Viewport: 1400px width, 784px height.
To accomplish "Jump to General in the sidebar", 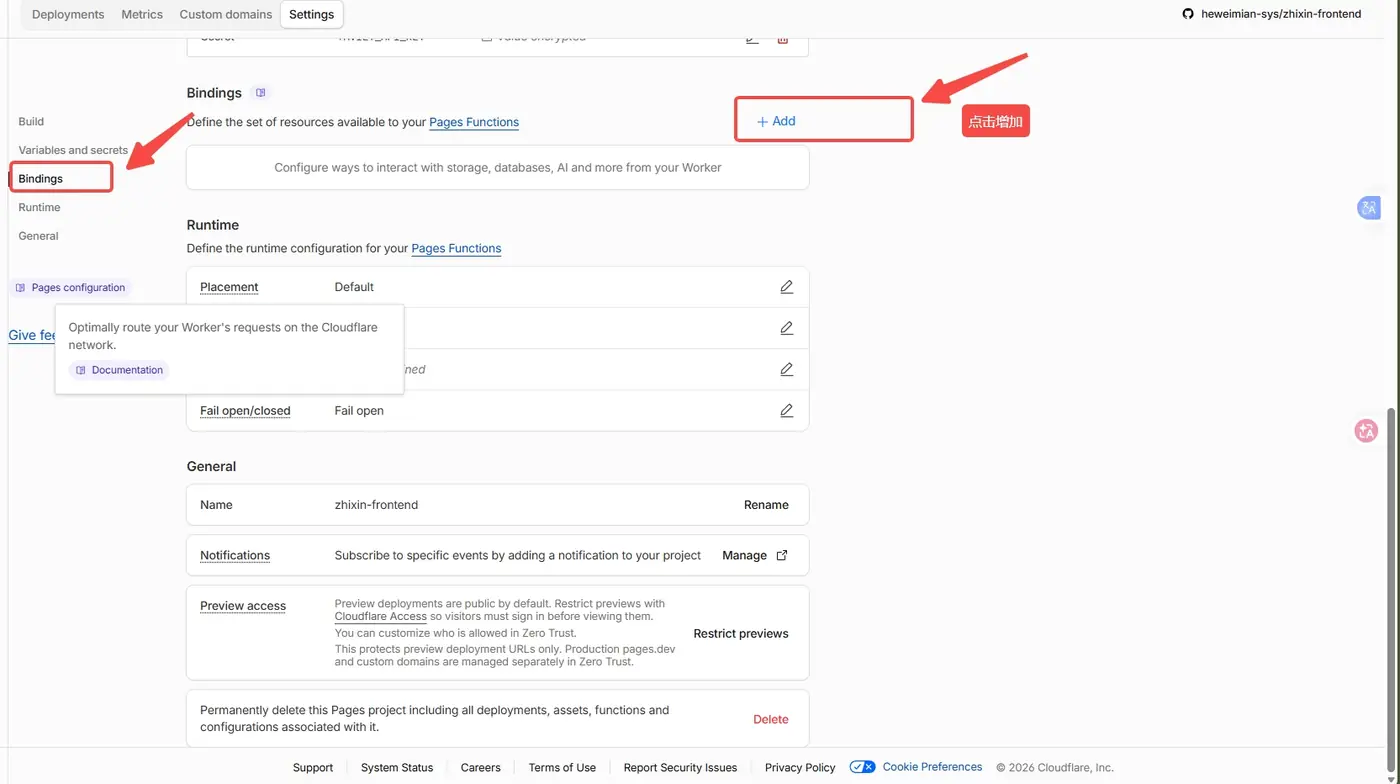I will (x=38, y=236).
